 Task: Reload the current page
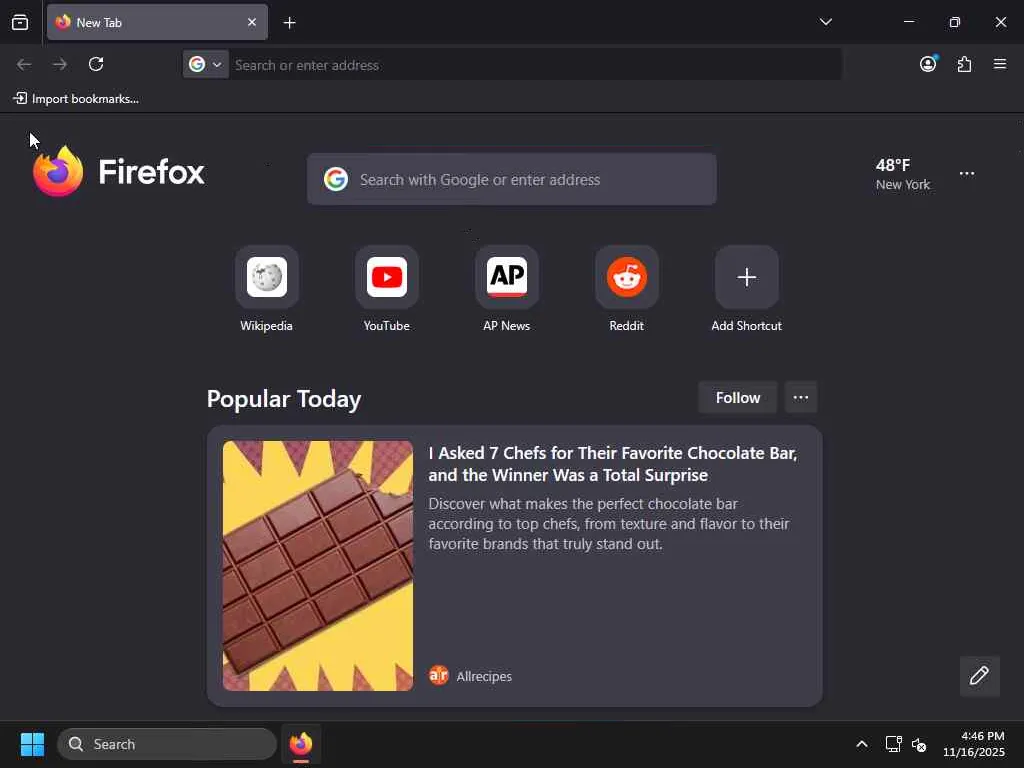(96, 64)
